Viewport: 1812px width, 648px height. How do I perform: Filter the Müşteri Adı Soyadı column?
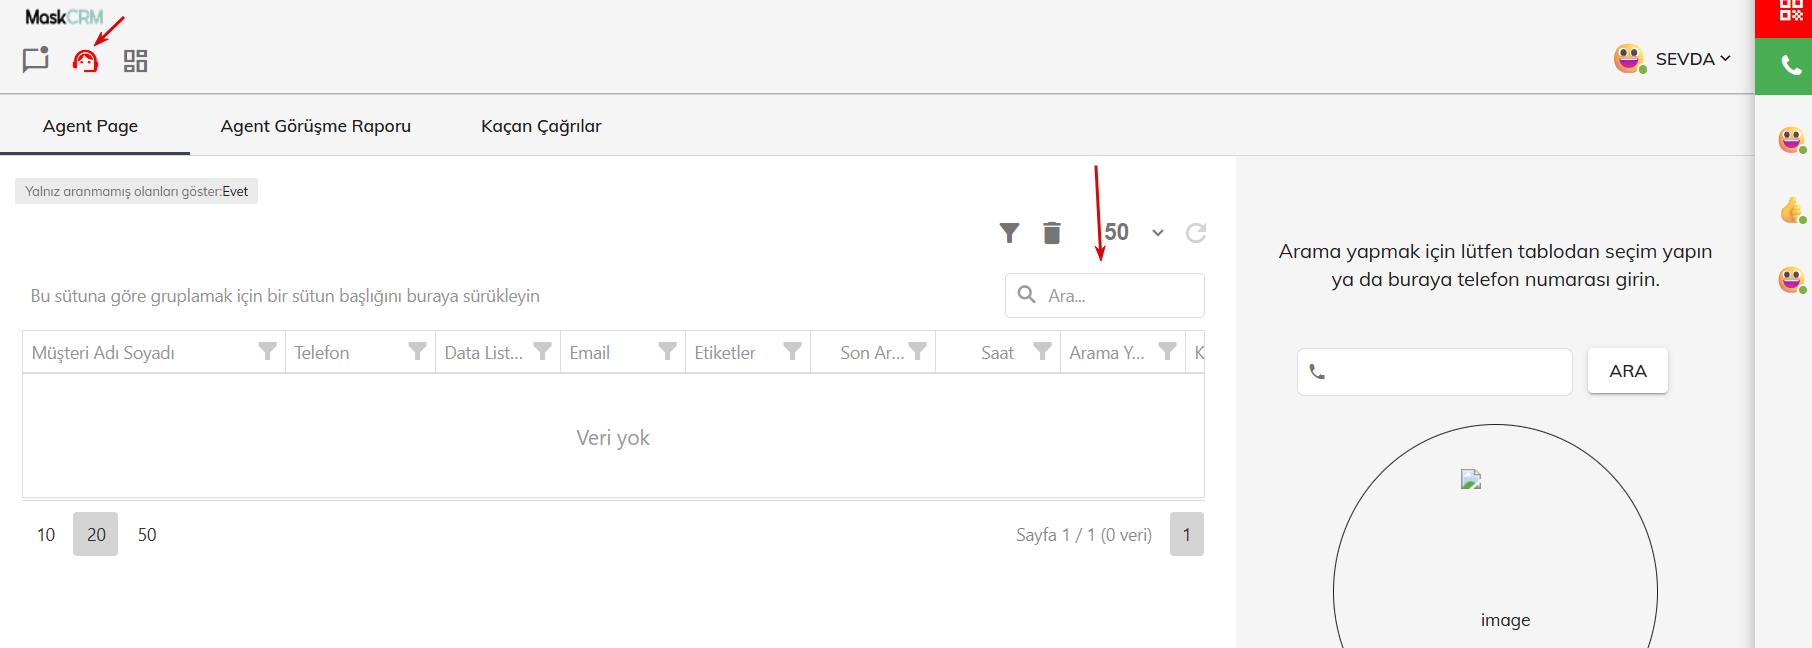(267, 351)
